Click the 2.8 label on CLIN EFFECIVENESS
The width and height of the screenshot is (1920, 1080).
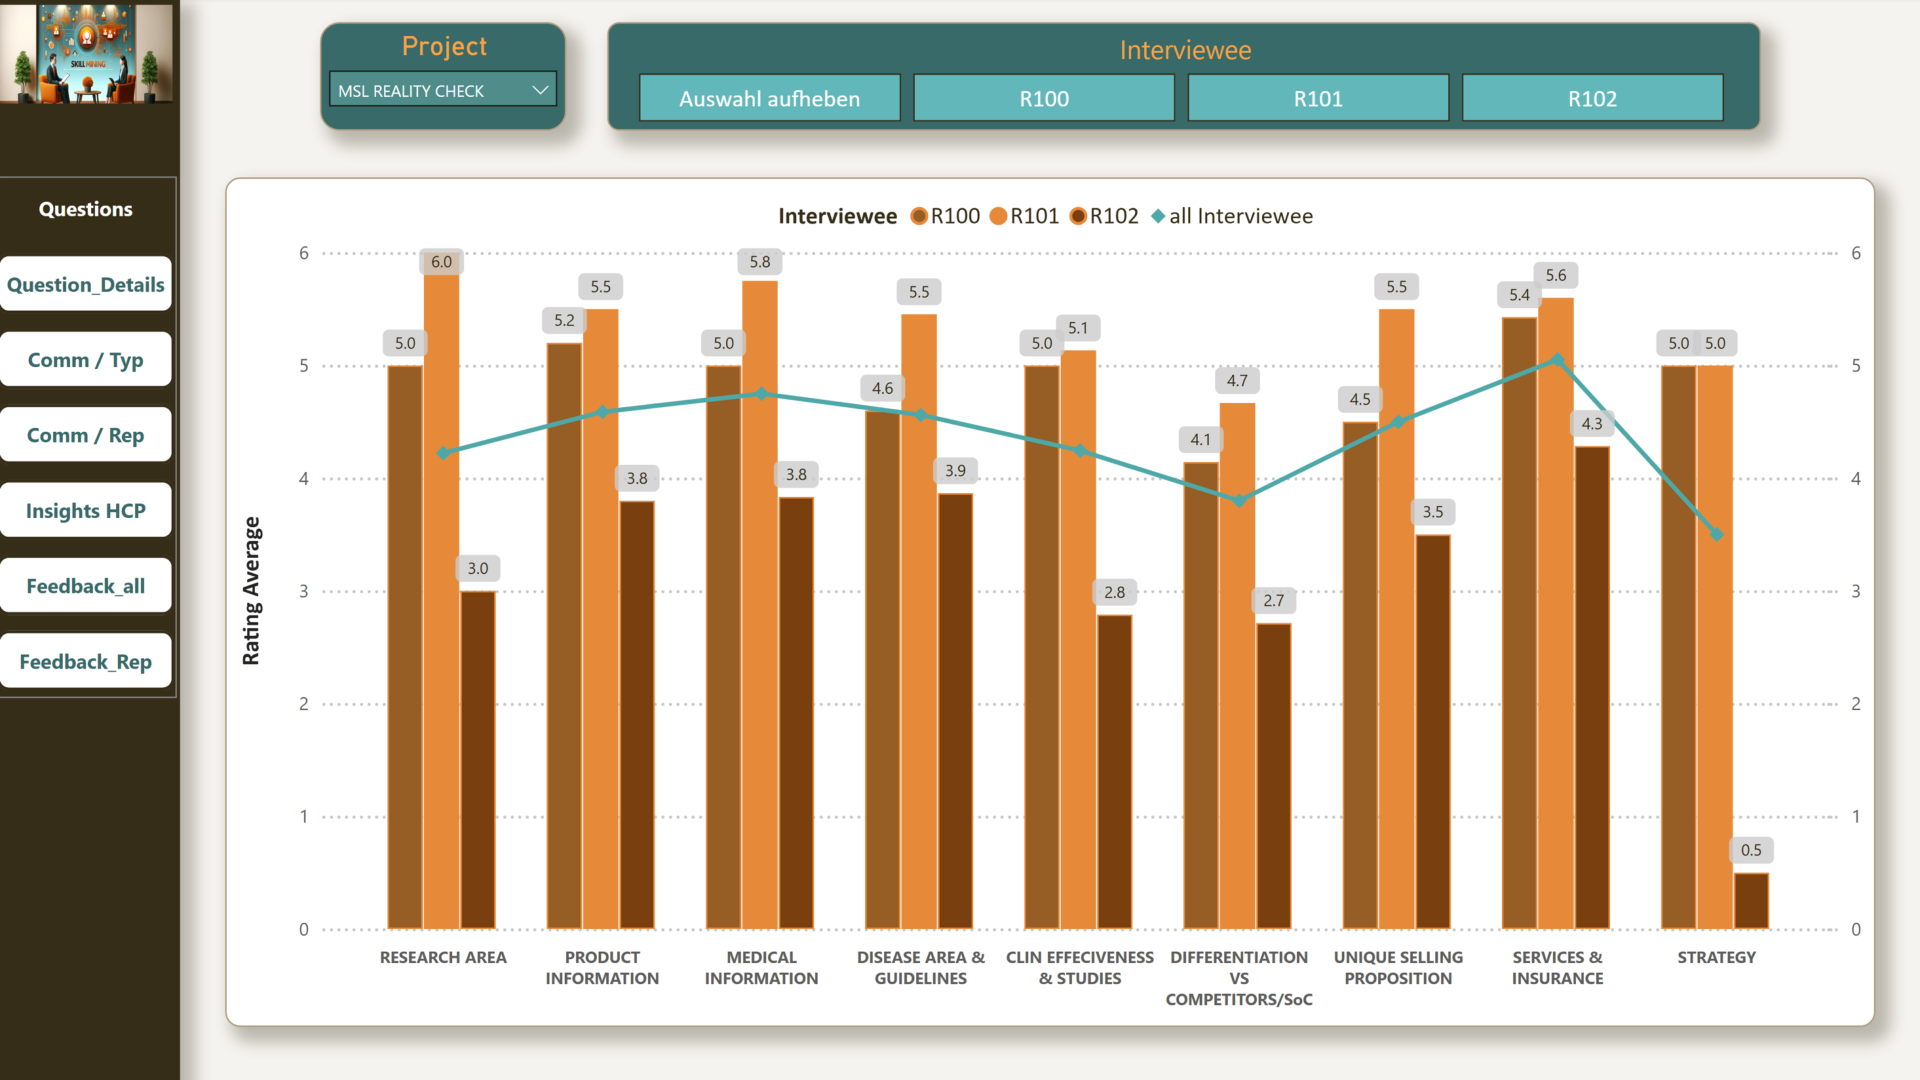pyautogui.click(x=1114, y=592)
